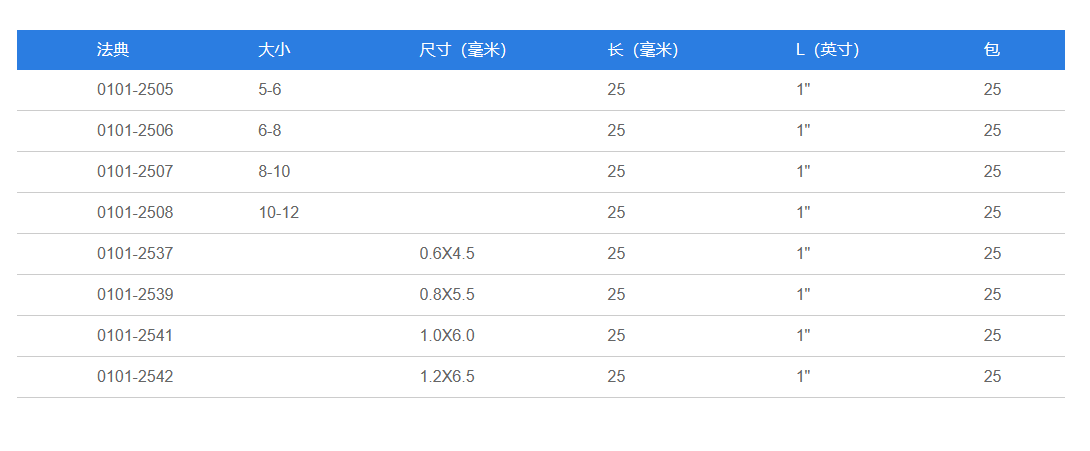The height and width of the screenshot is (451, 1090).
Task: Click the 长（毫米）column header
Action: pos(642,50)
